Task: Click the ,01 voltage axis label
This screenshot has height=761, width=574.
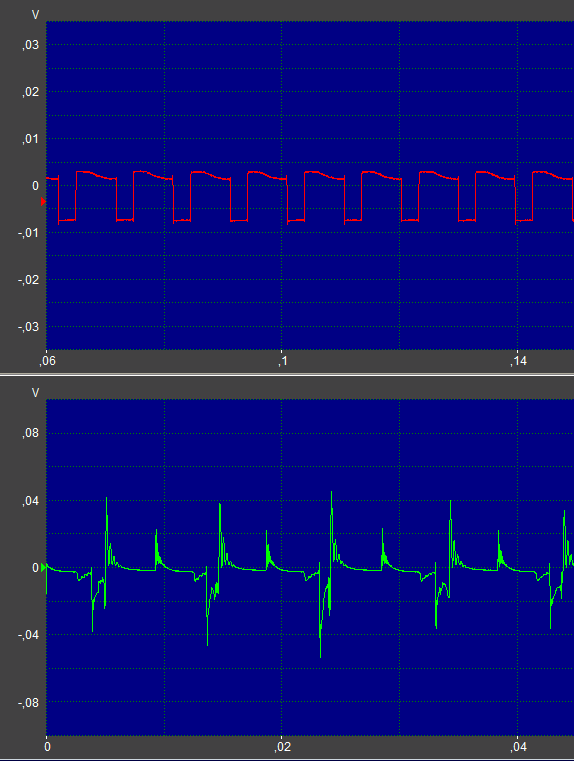Action: [x=30, y=139]
